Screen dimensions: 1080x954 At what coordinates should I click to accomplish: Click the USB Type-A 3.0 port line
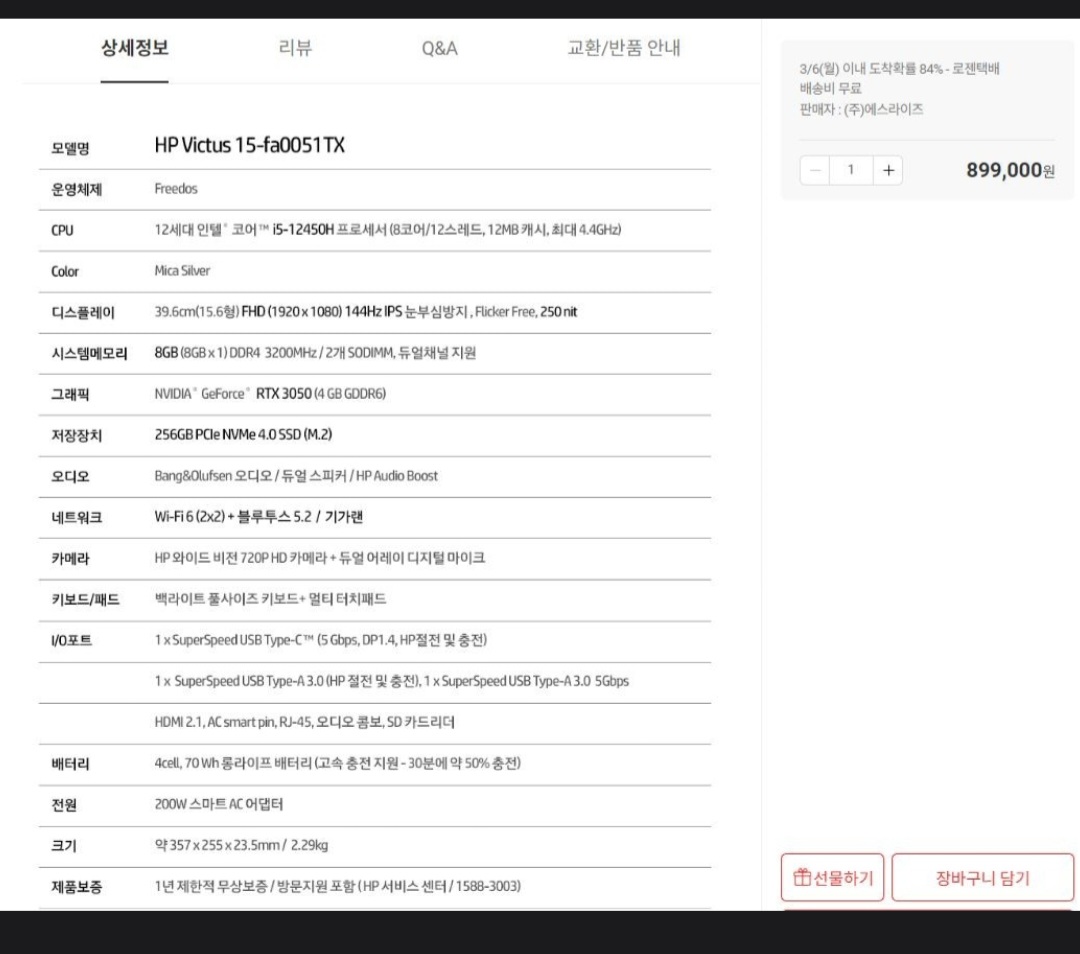click(x=391, y=681)
